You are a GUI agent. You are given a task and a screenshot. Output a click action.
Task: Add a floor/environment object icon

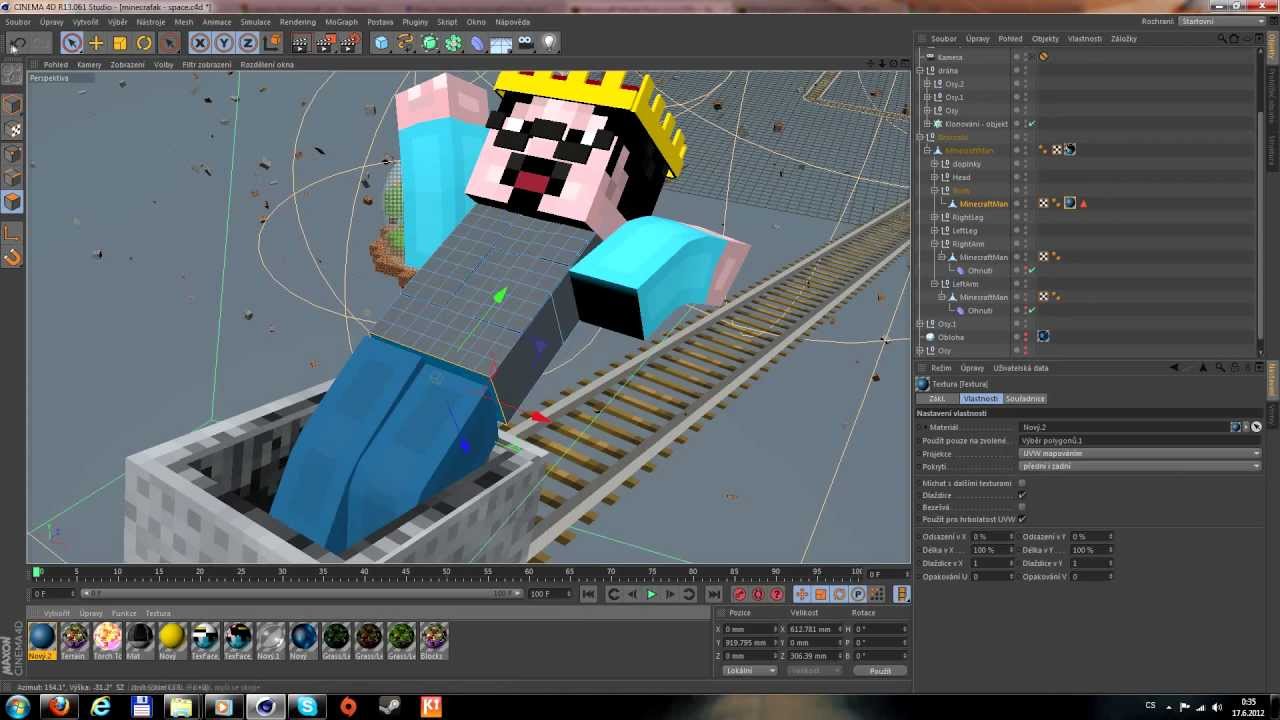click(x=501, y=43)
